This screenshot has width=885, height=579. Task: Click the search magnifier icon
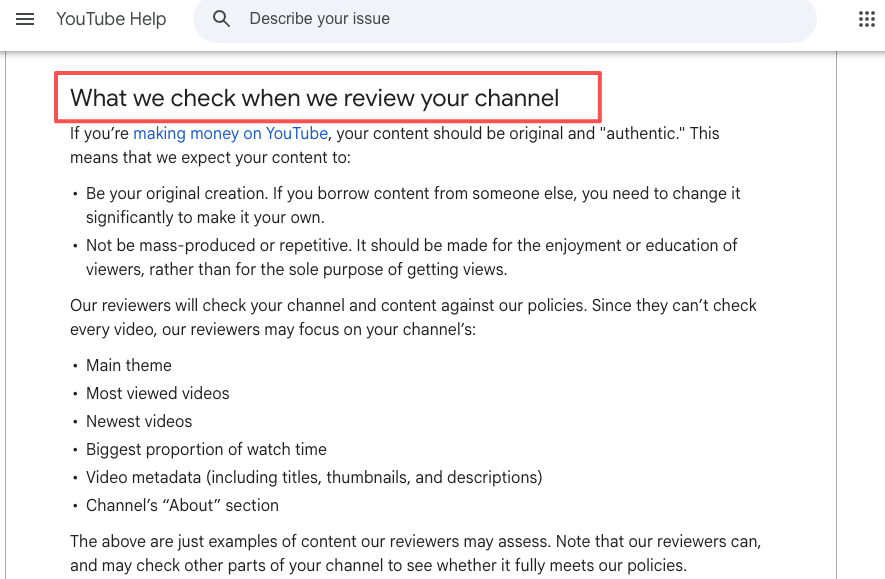(x=221, y=19)
